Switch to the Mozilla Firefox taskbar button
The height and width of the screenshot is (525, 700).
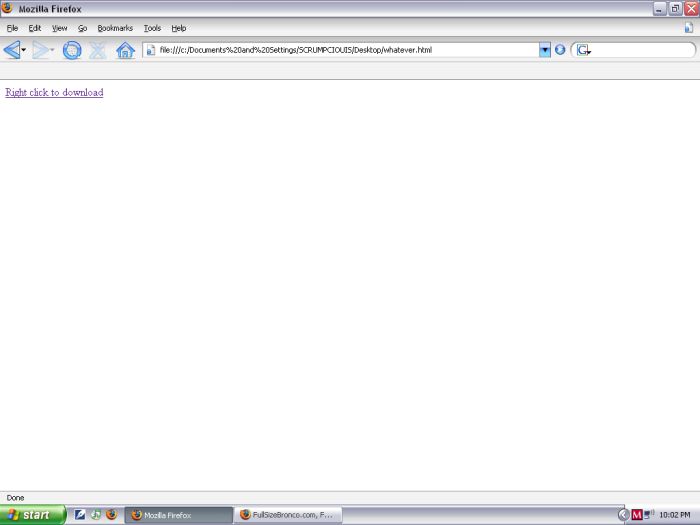click(179, 515)
